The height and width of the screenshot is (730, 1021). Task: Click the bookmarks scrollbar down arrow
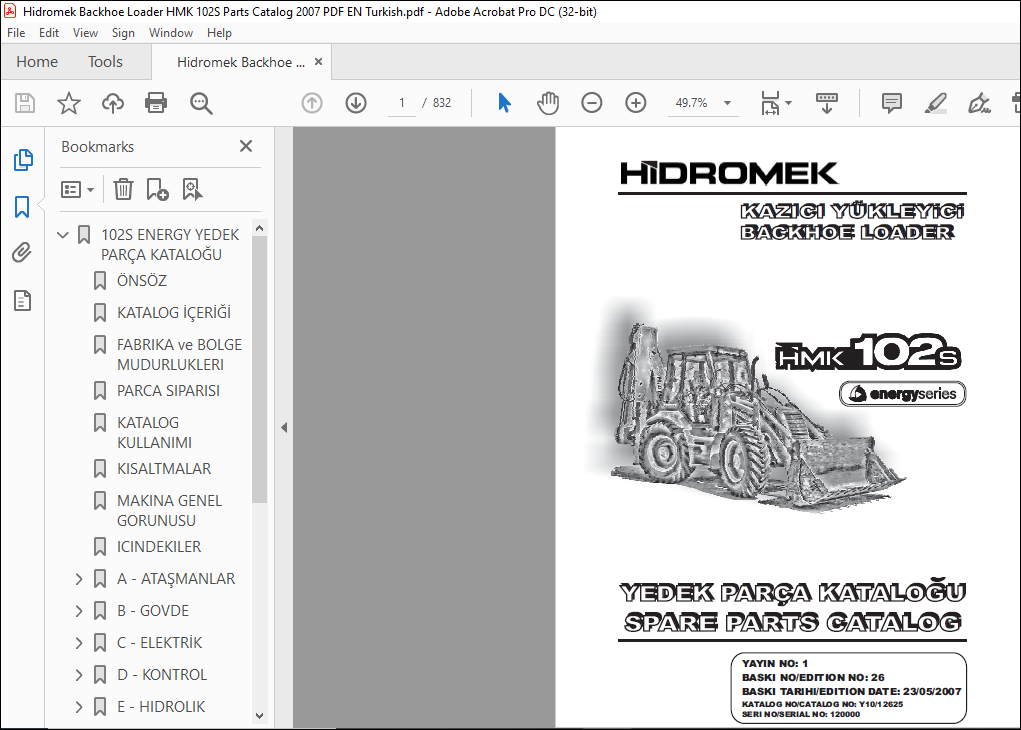[x=259, y=716]
